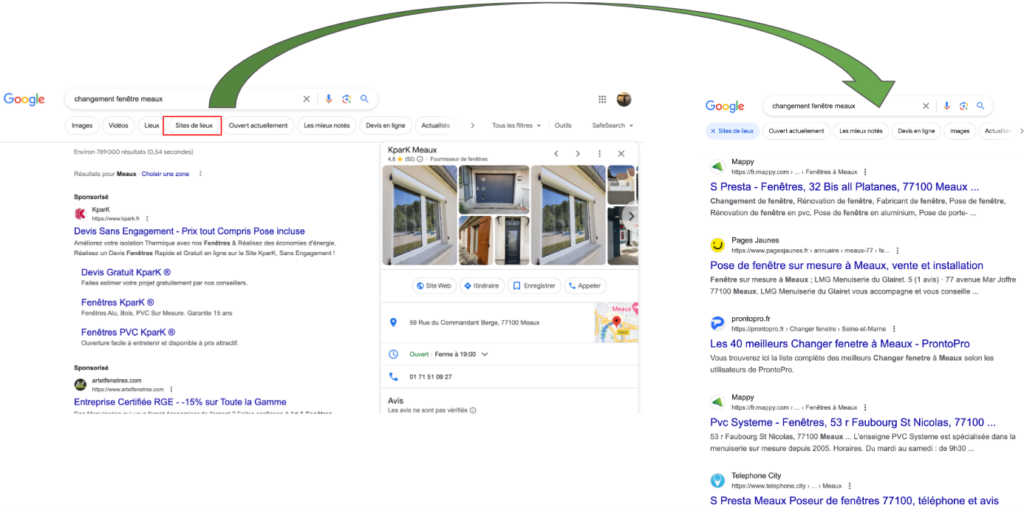Click the user profile avatar
The width and height of the screenshot is (1024, 508).
point(623,99)
